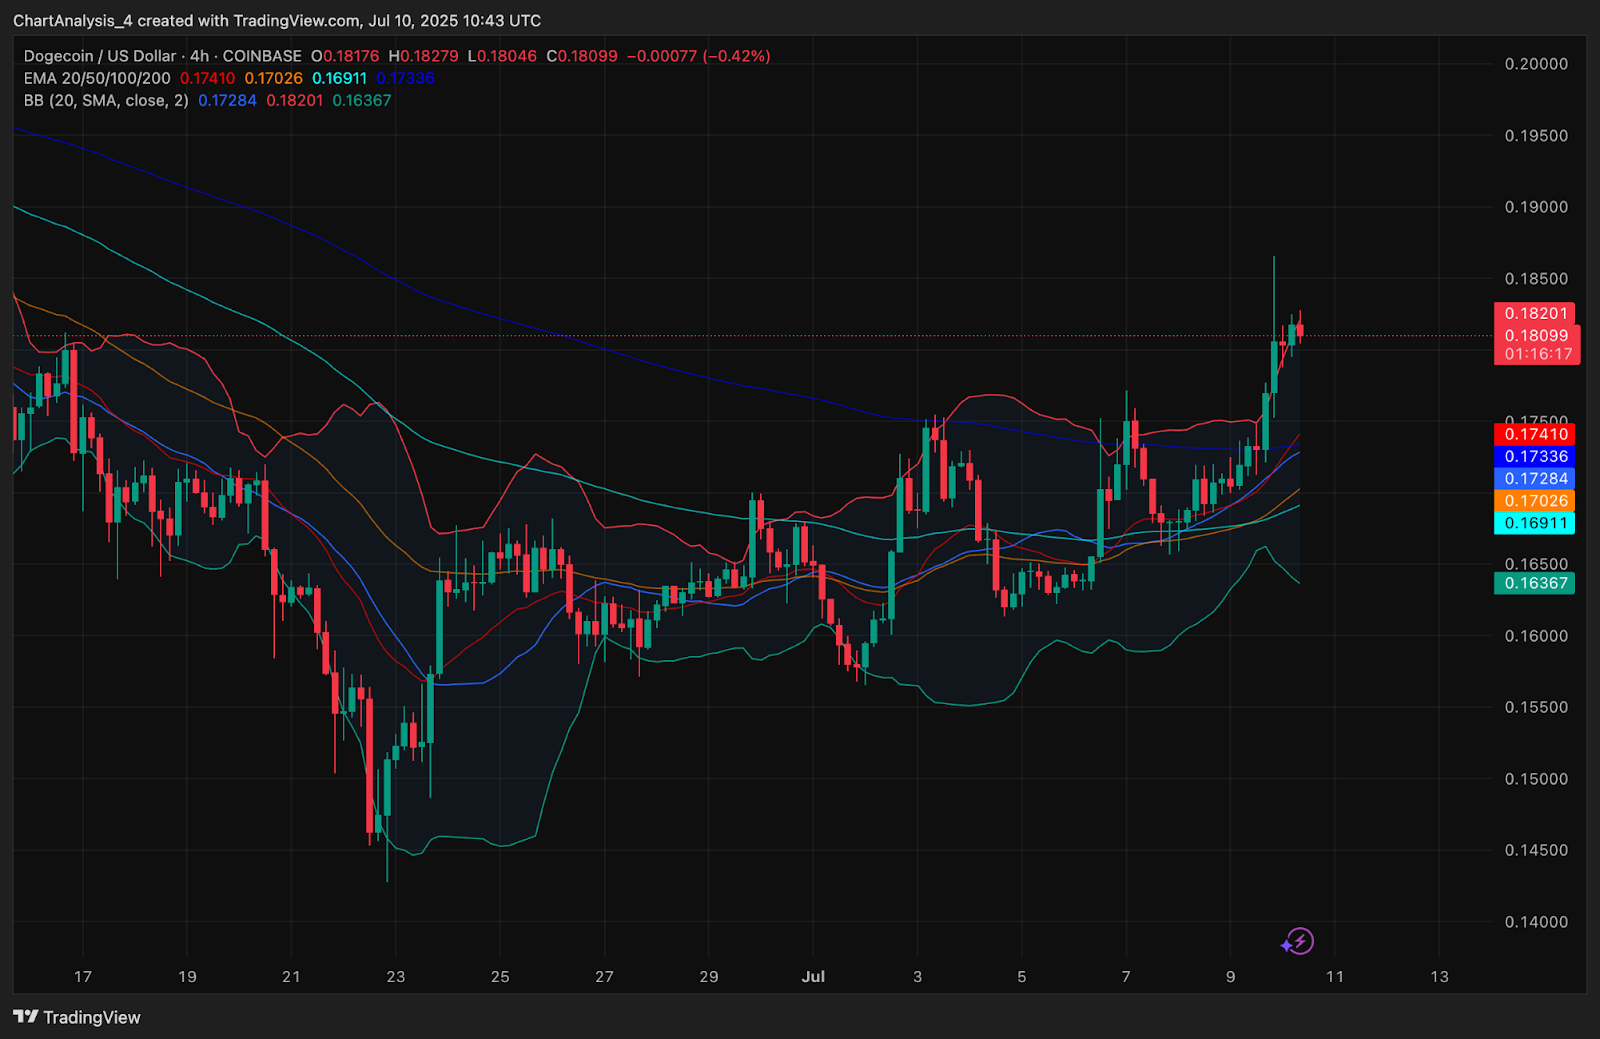The image size is (1600, 1039).
Task: Select the Dogecoin / US Dollar symbol title
Action: pos(100,56)
